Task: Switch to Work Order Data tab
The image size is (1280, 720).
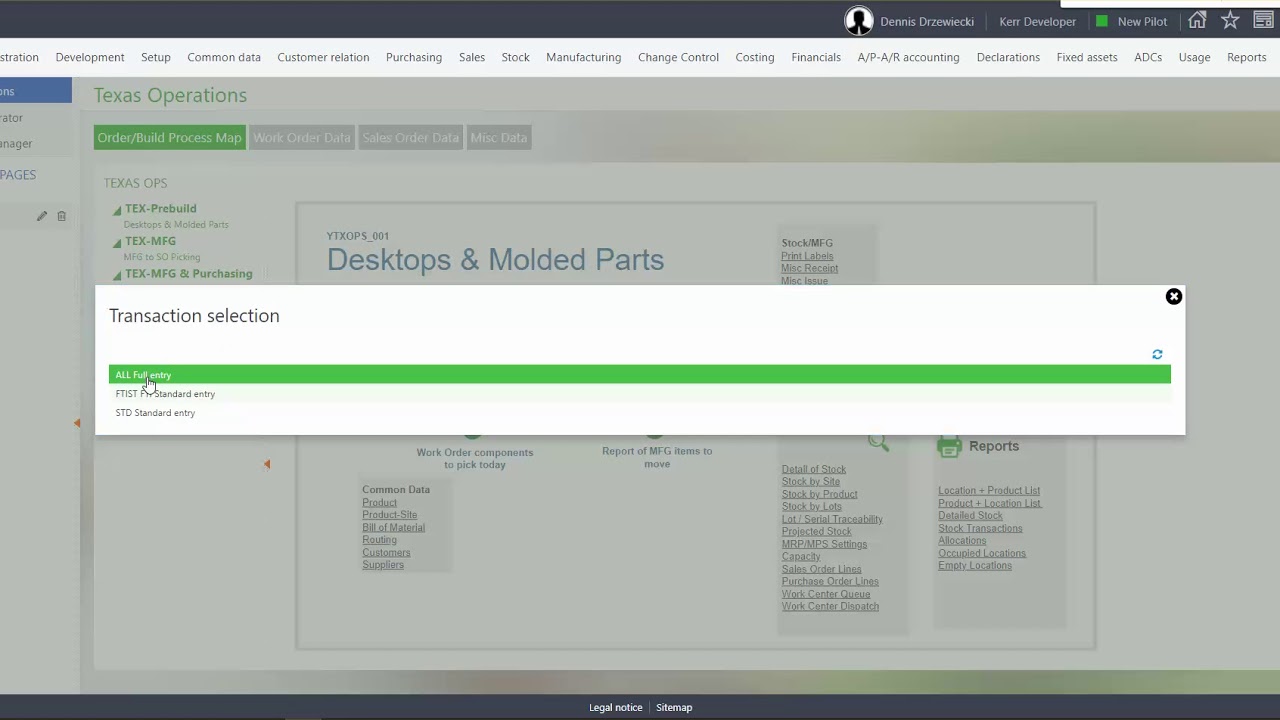Action: (x=301, y=137)
